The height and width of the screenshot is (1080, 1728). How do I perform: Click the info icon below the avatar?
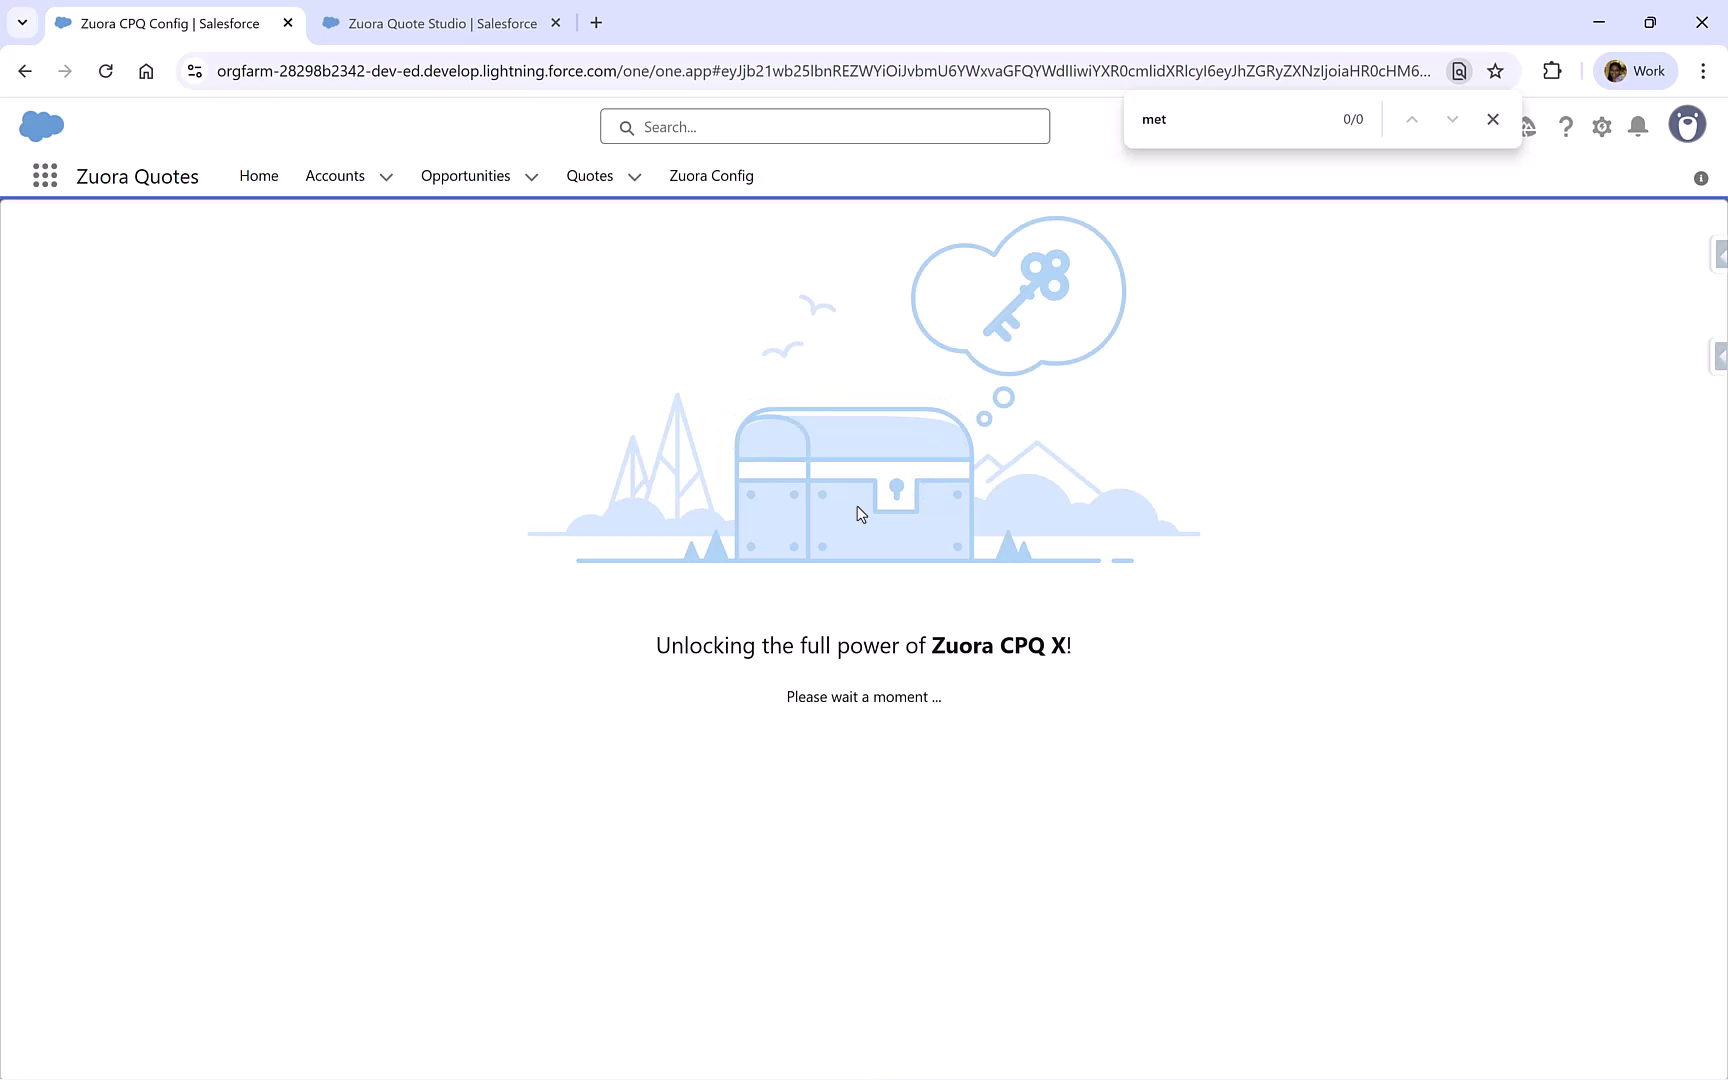click(x=1700, y=178)
